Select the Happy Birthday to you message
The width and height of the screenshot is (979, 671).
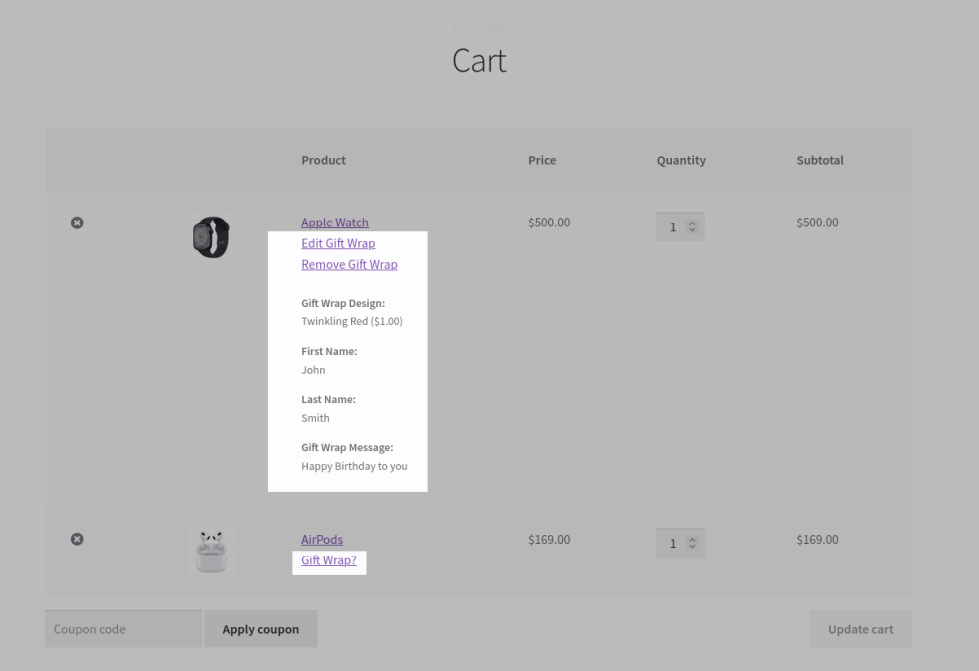[354, 466]
